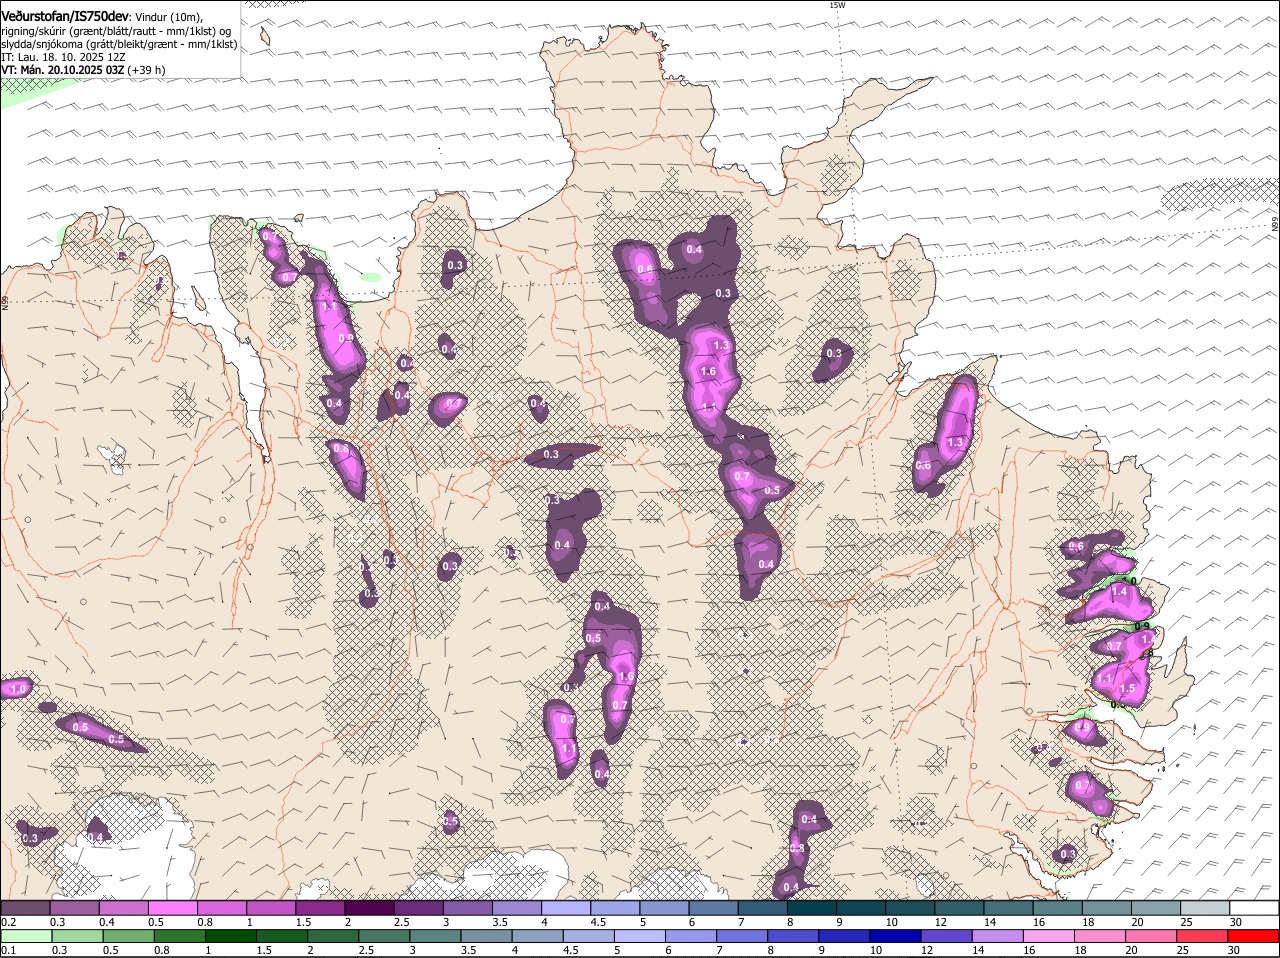Pick the dark purple 0.2 snow legend swatch
Viewport: 1280px width, 958px height.
pyautogui.click(x=25, y=907)
